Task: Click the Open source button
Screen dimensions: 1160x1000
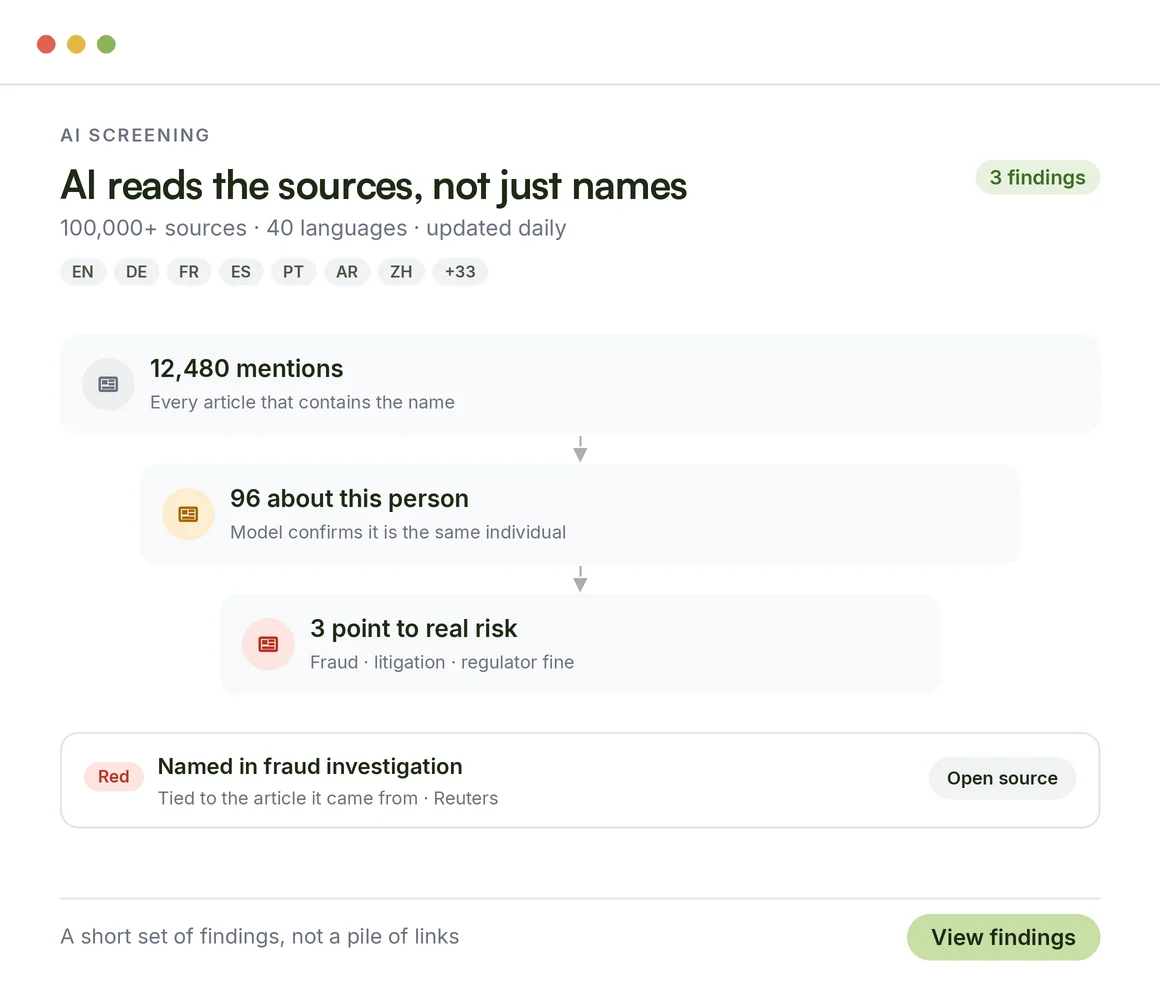Action: click(x=1002, y=778)
